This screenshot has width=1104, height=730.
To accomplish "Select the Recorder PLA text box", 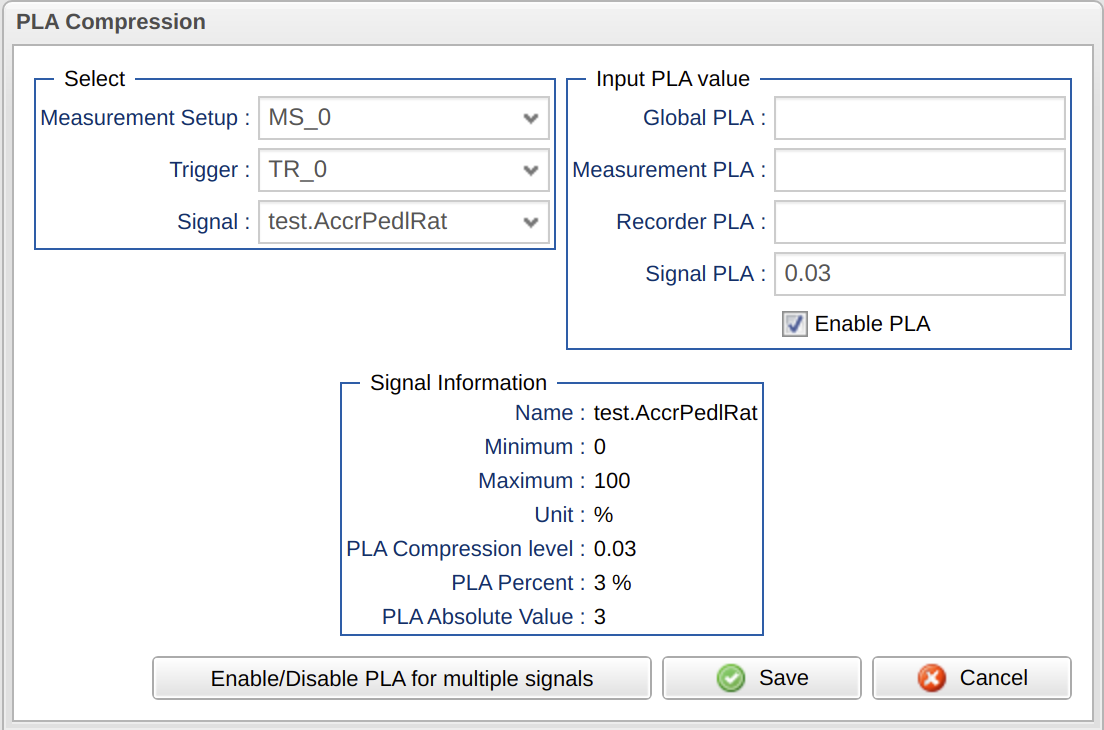I will click(919, 222).
